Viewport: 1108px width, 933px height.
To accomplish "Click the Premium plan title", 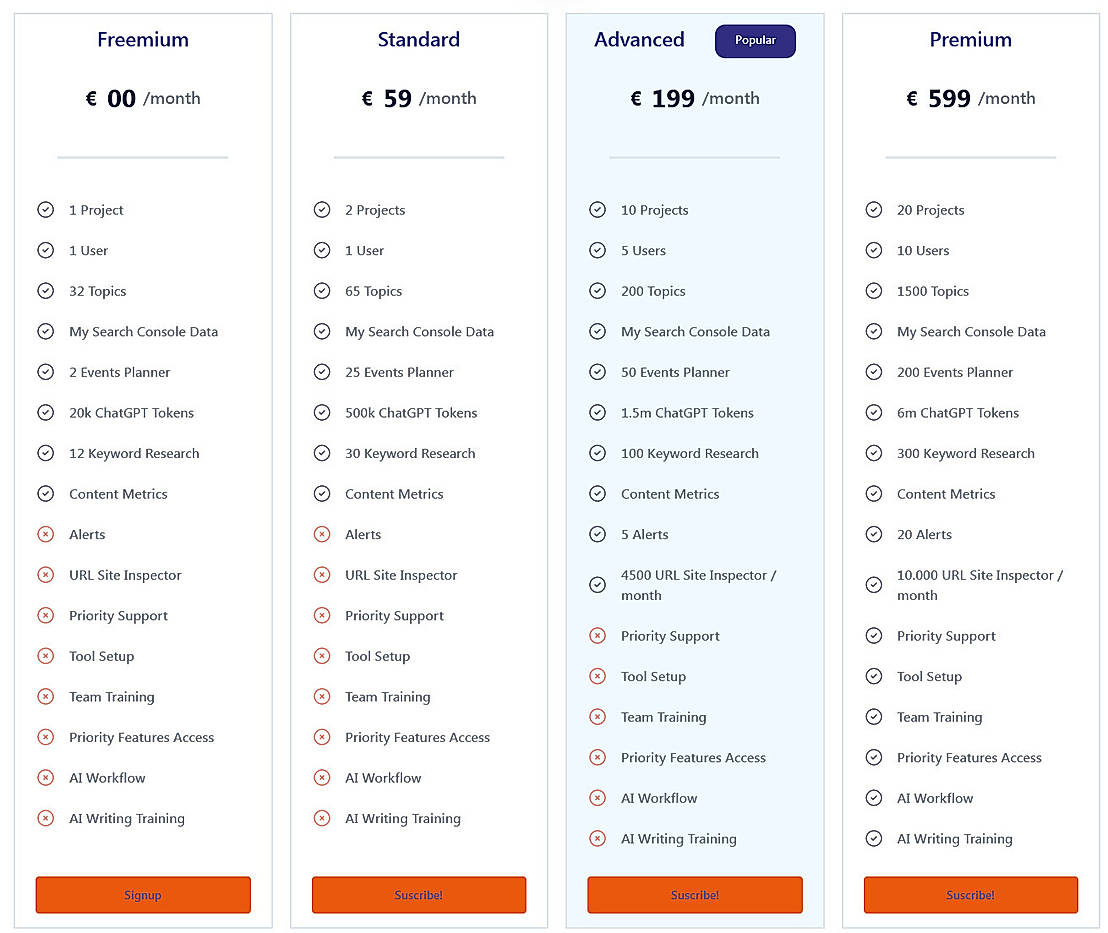I will [x=970, y=40].
